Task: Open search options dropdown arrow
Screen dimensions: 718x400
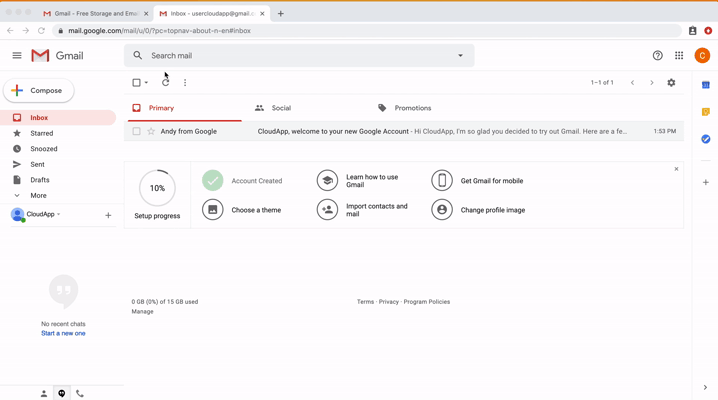Action: coord(460,56)
